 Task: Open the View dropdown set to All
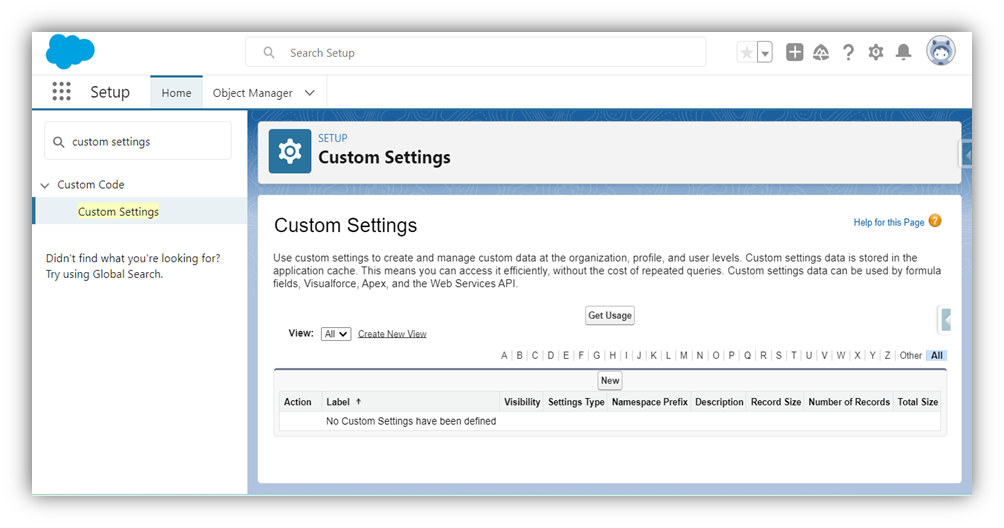click(x=336, y=333)
